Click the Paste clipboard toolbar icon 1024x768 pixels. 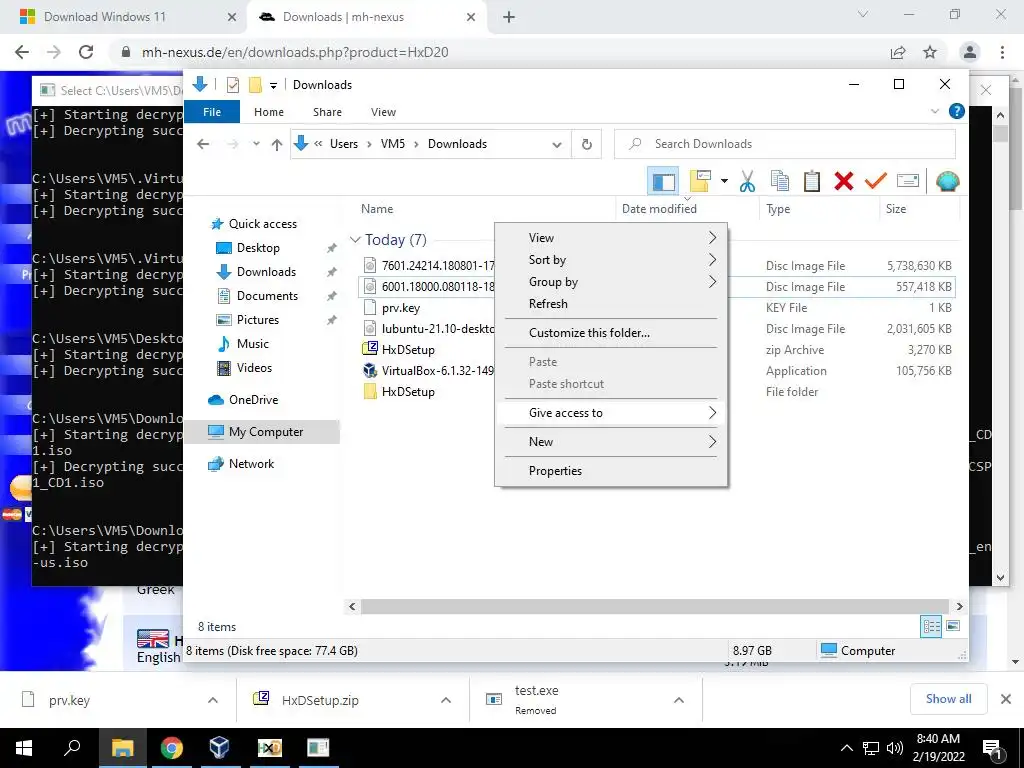pyautogui.click(x=811, y=181)
